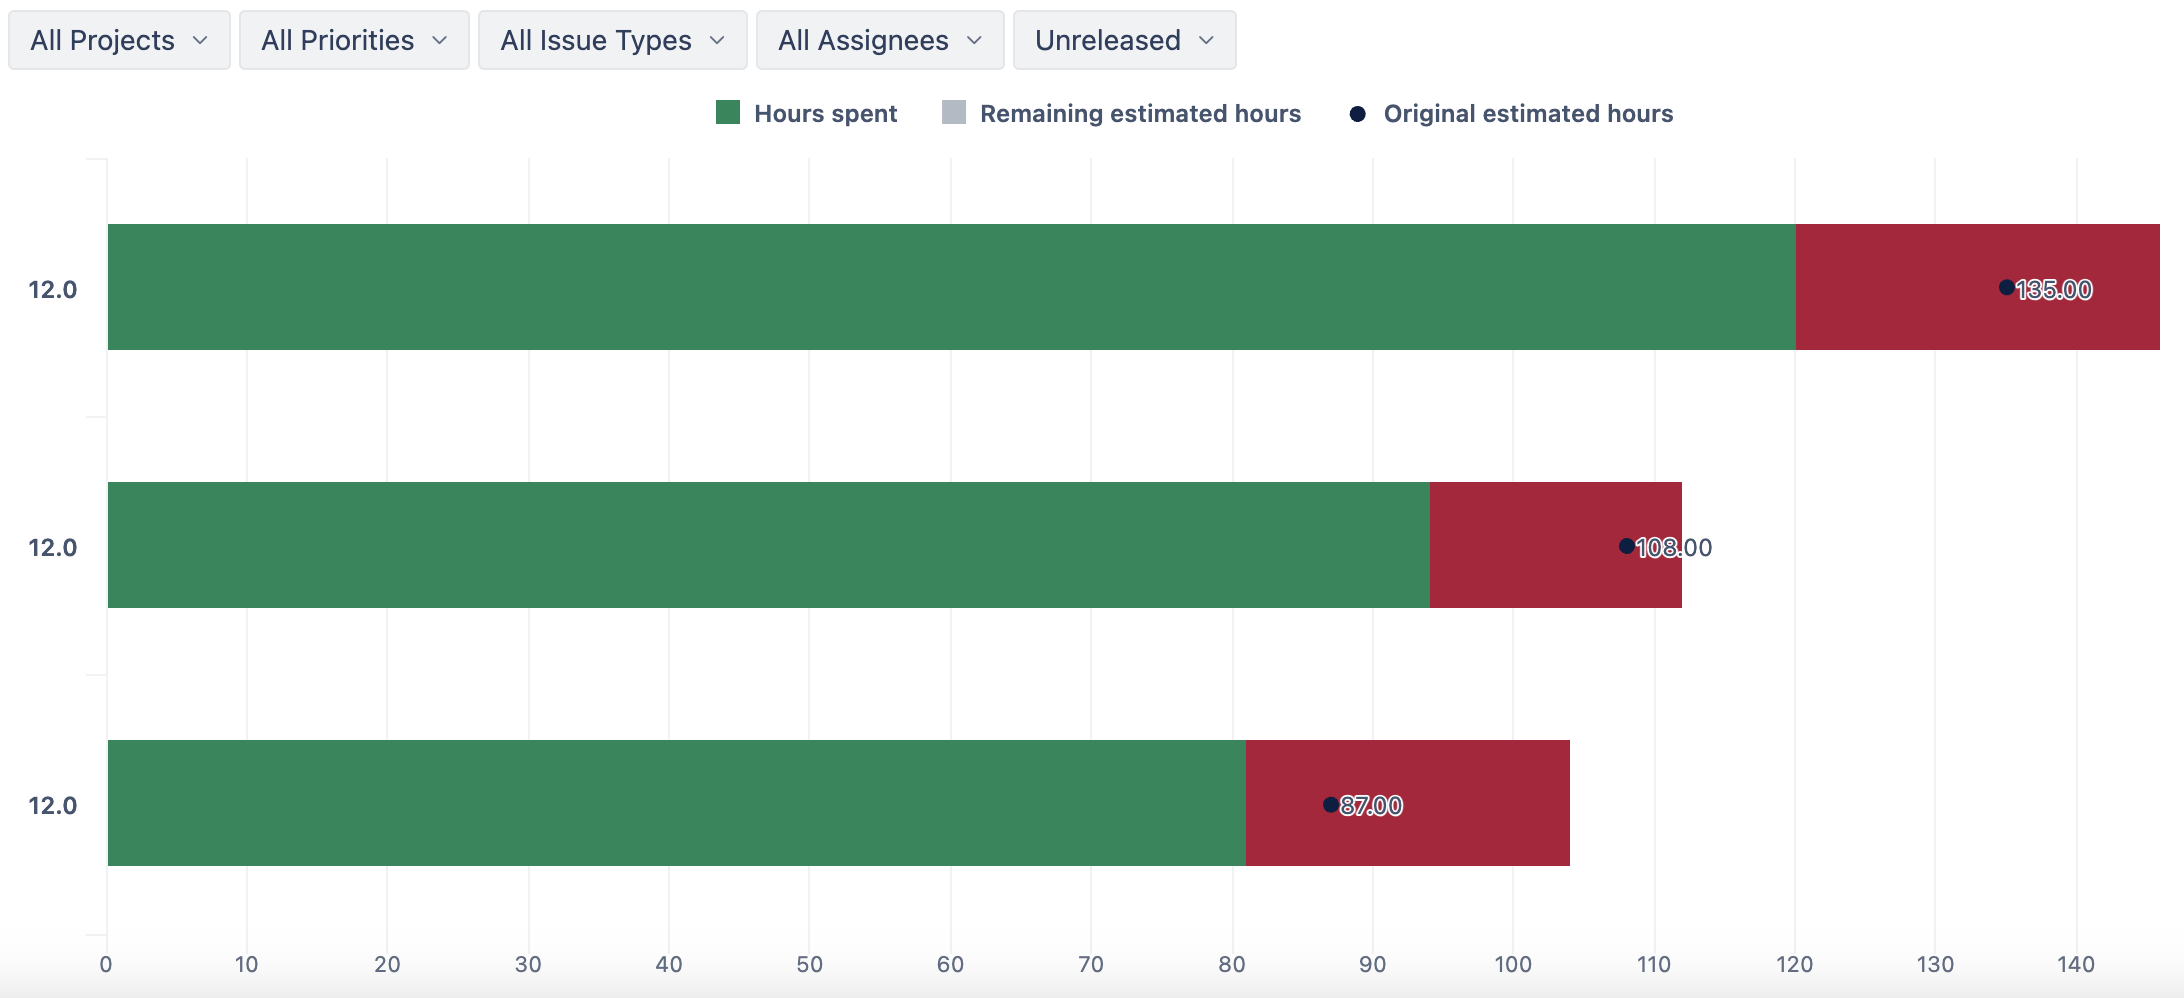
Task: Select the bottom bar's red segment
Action: pos(1408,803)
